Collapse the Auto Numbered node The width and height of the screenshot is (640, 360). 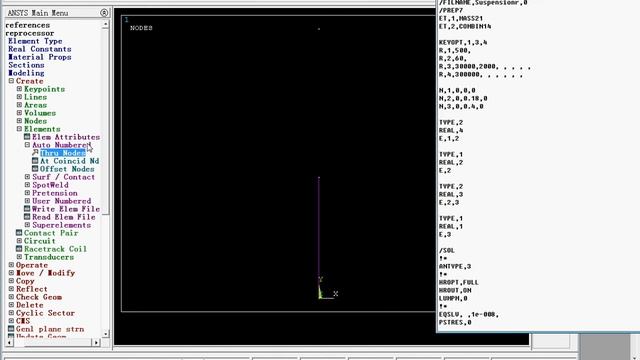click(27, 145)
